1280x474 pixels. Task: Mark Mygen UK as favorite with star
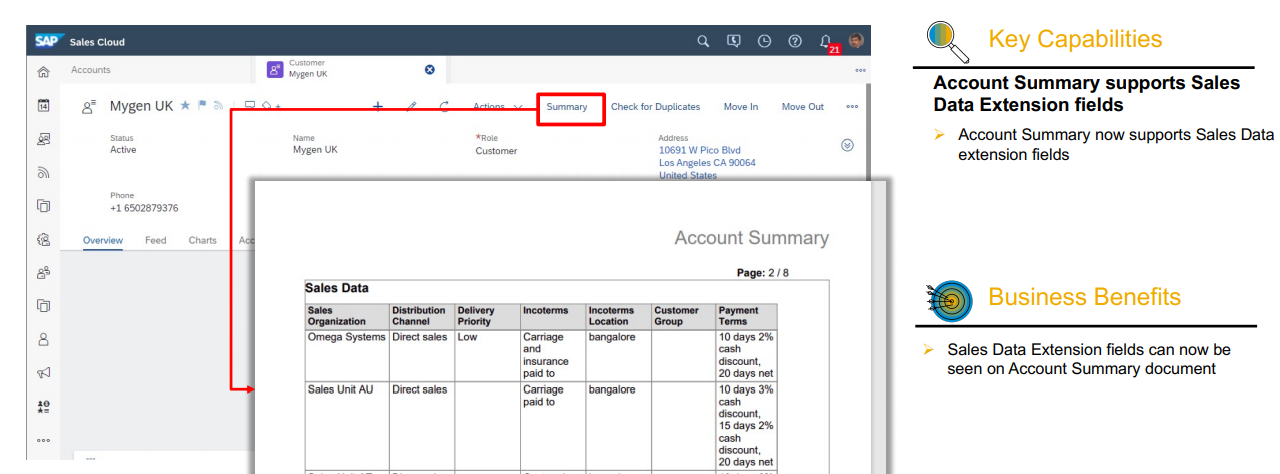point(185,105)
